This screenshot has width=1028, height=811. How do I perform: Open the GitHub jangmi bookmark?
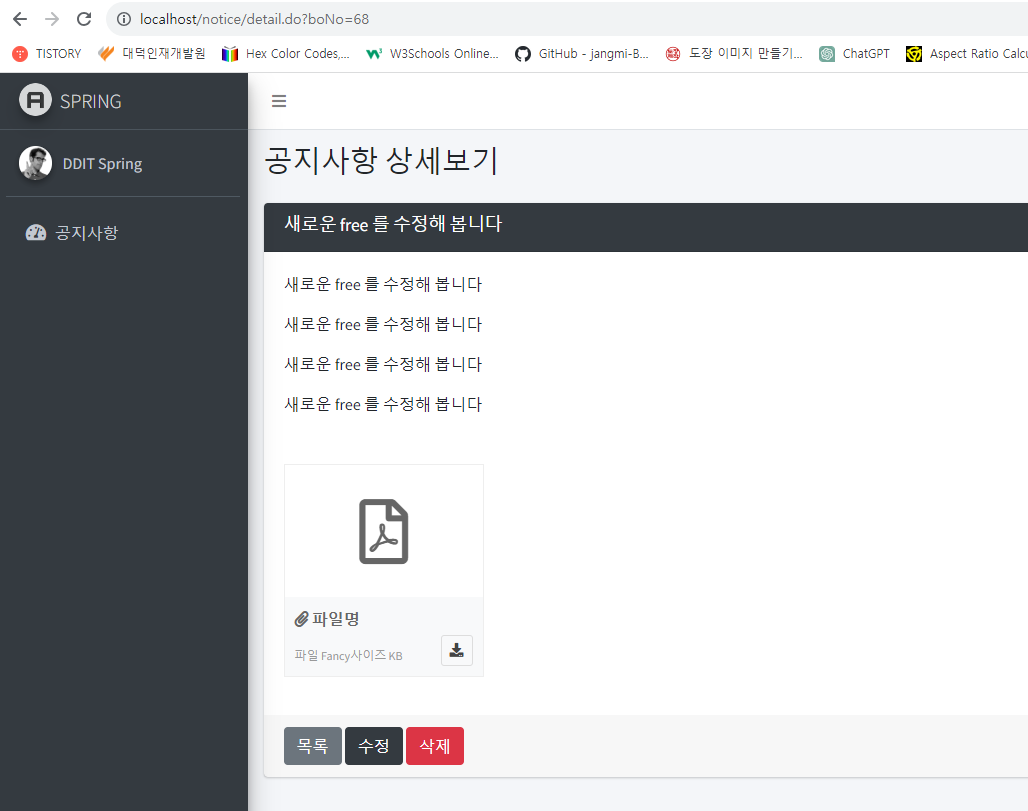click(582, 54)
